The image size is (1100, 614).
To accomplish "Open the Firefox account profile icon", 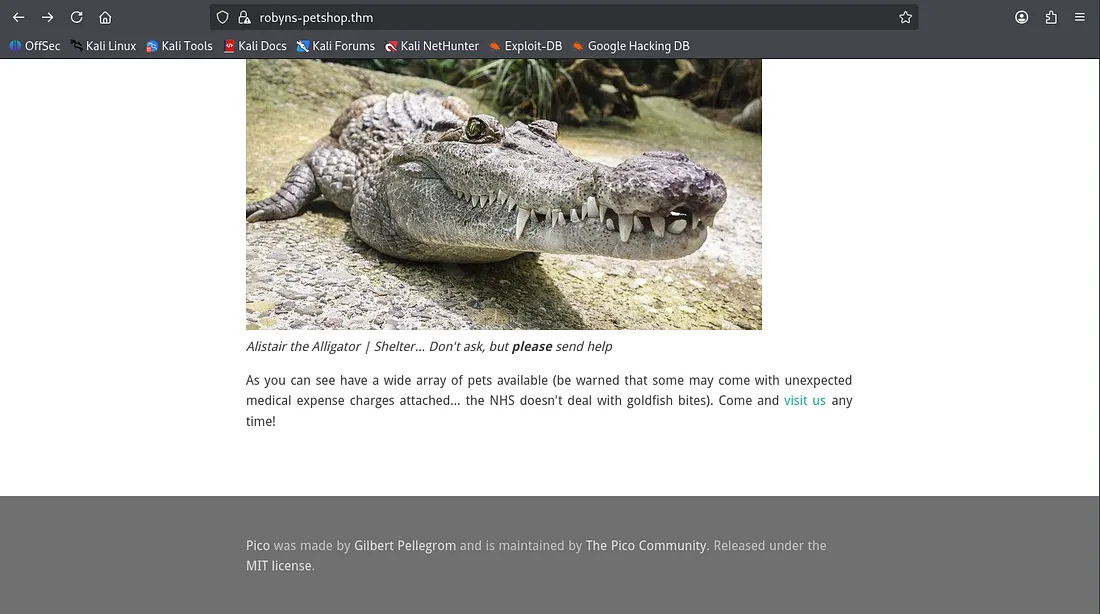I will 1021,17.
